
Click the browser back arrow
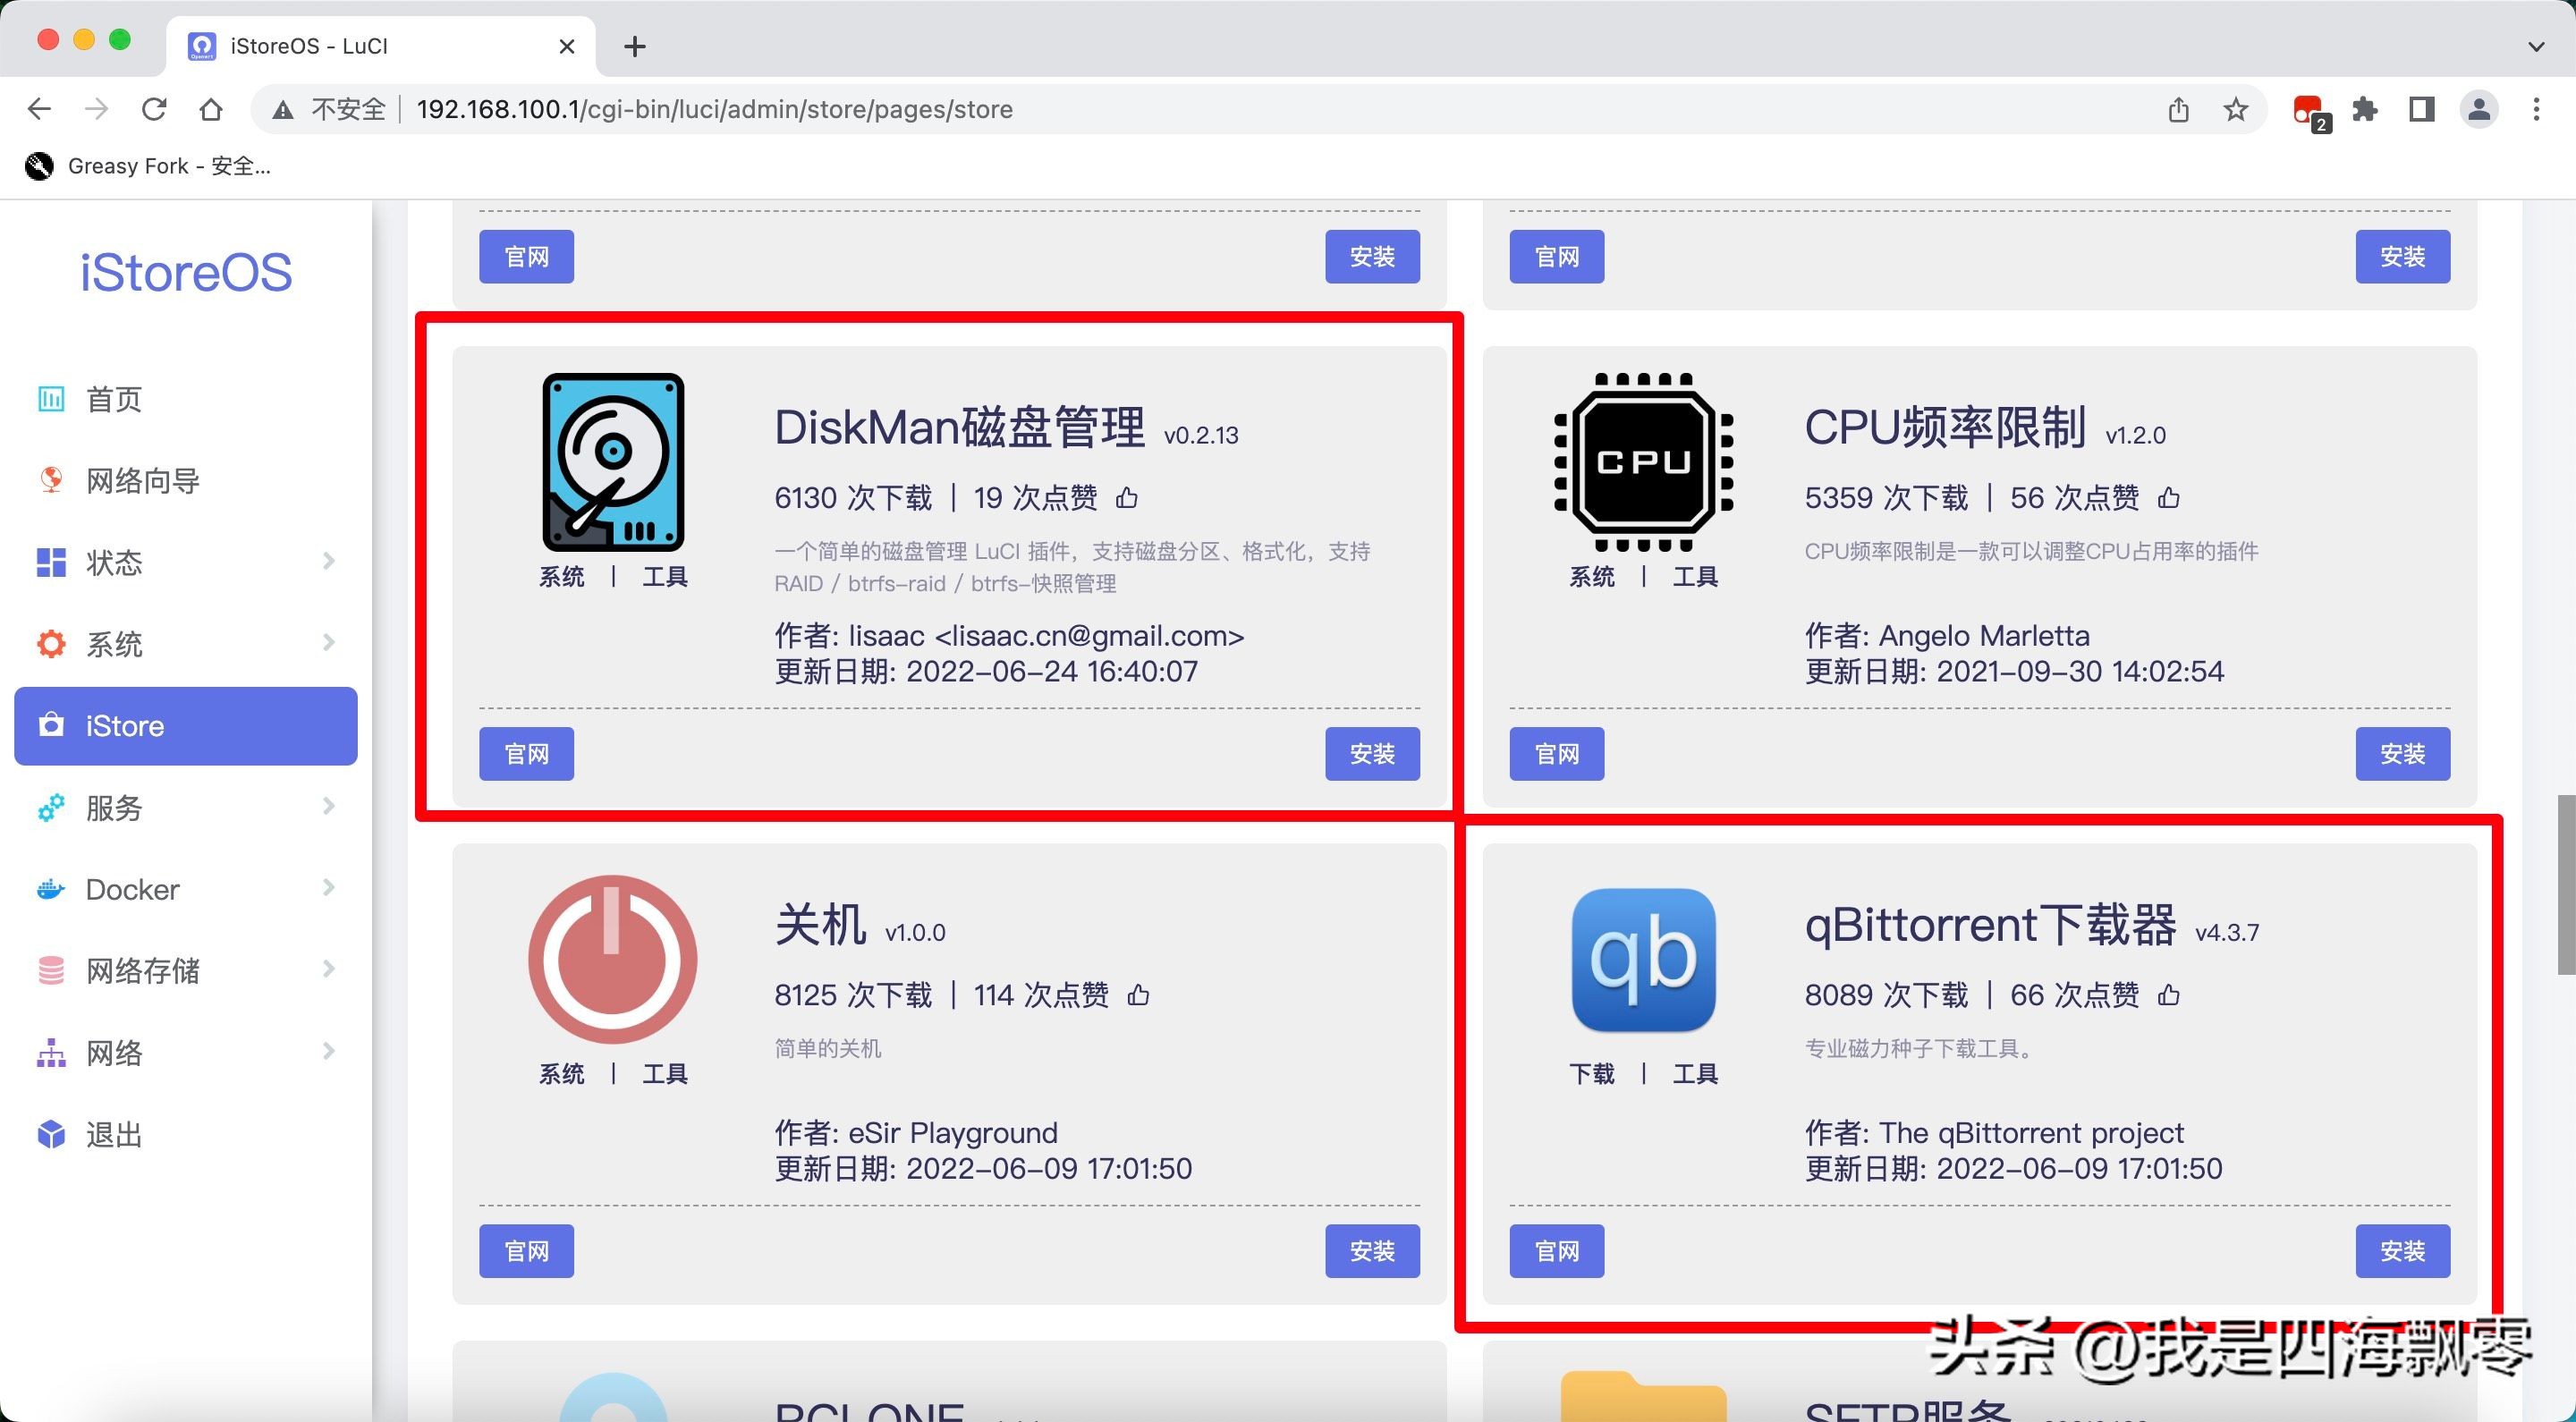[x=39, y=109]
